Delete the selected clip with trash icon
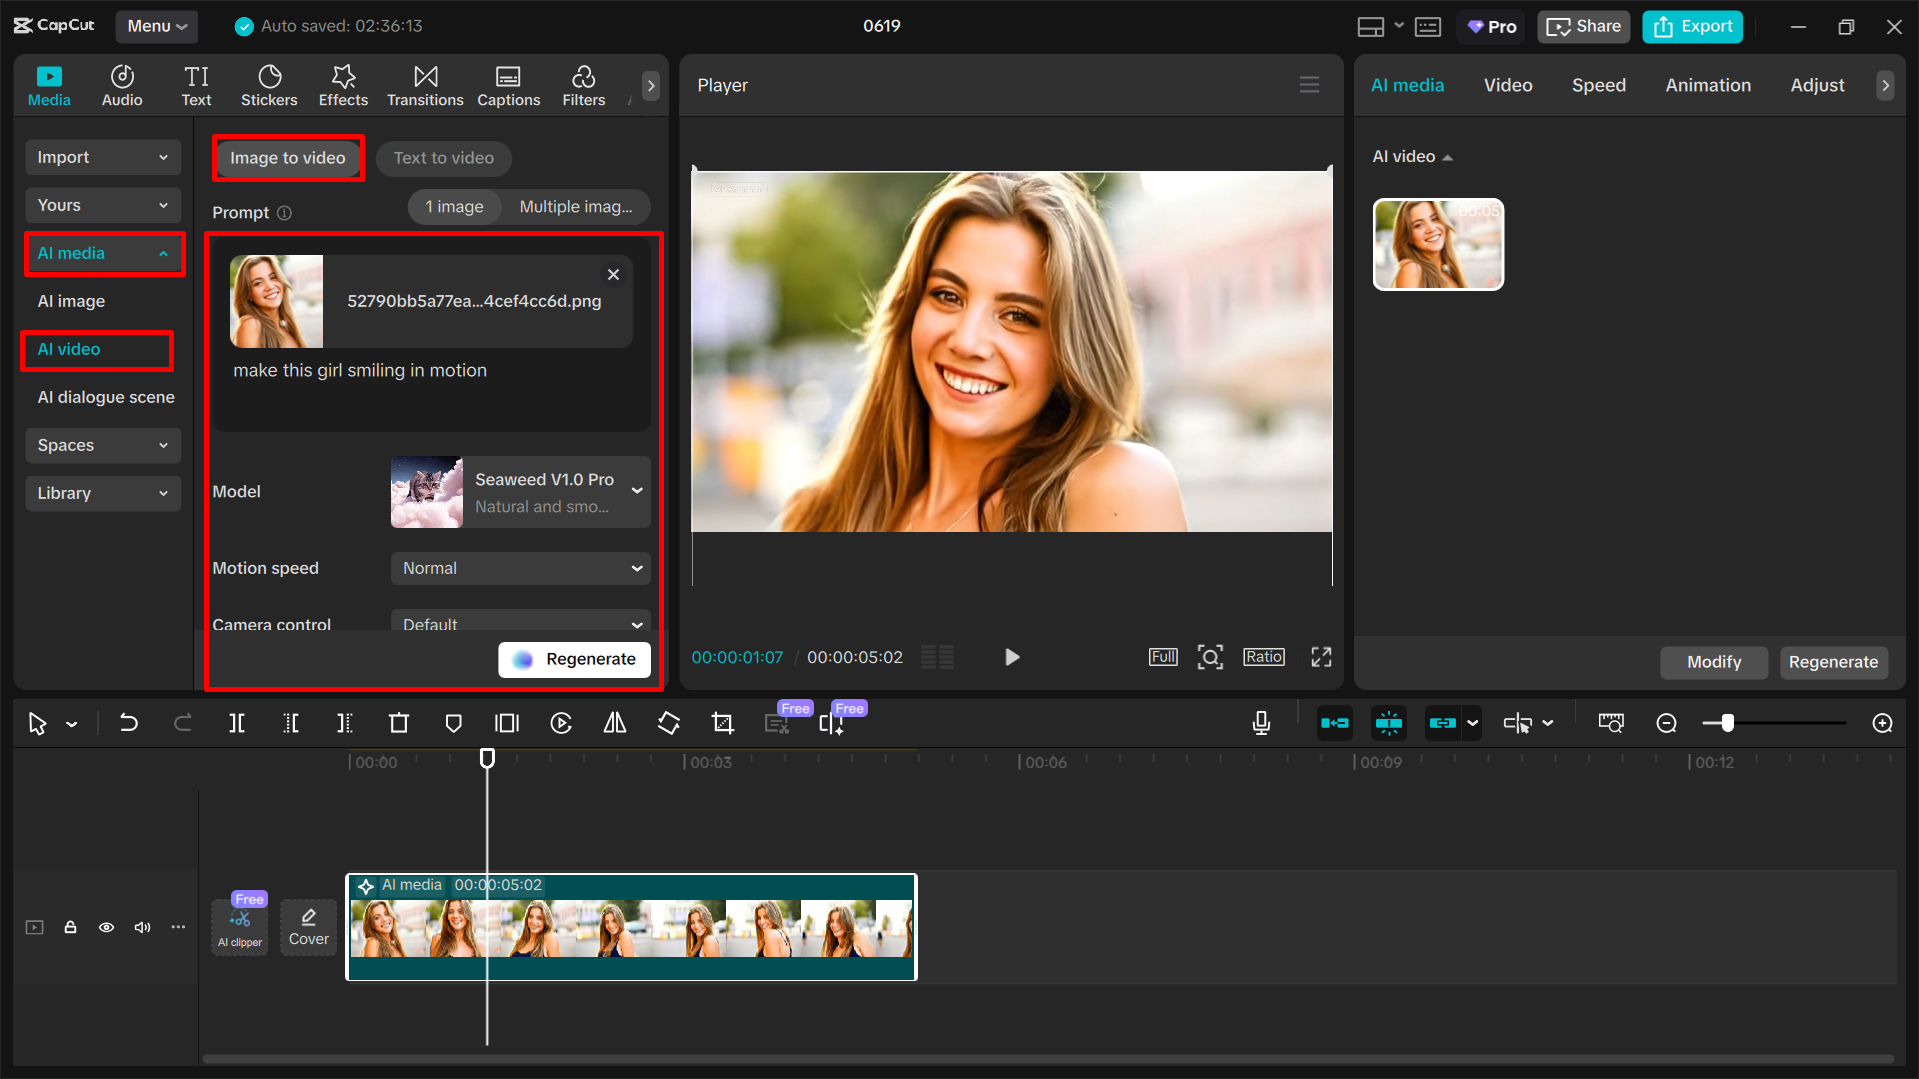This screenshot has width=1919, height=1079. pyautogui.click(x=399, y=723)
